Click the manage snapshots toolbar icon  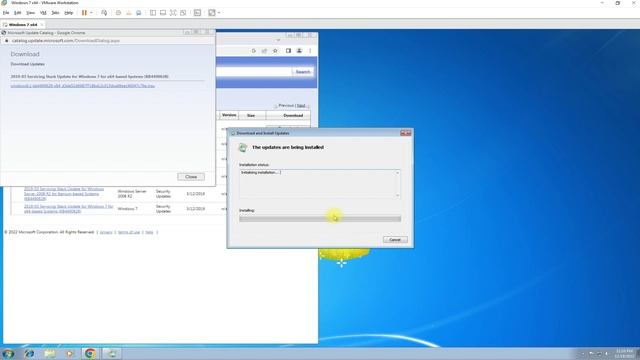click(139, 13)
